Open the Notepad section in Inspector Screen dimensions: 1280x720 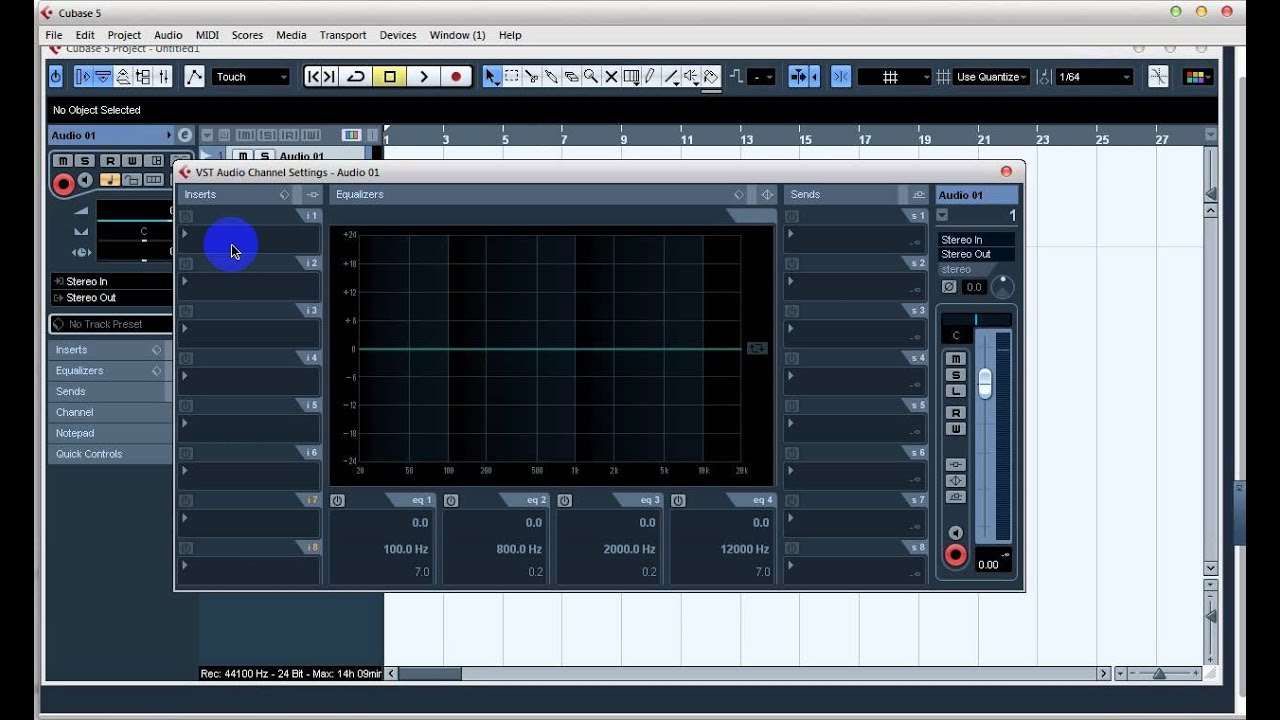(x=108, y=433)
